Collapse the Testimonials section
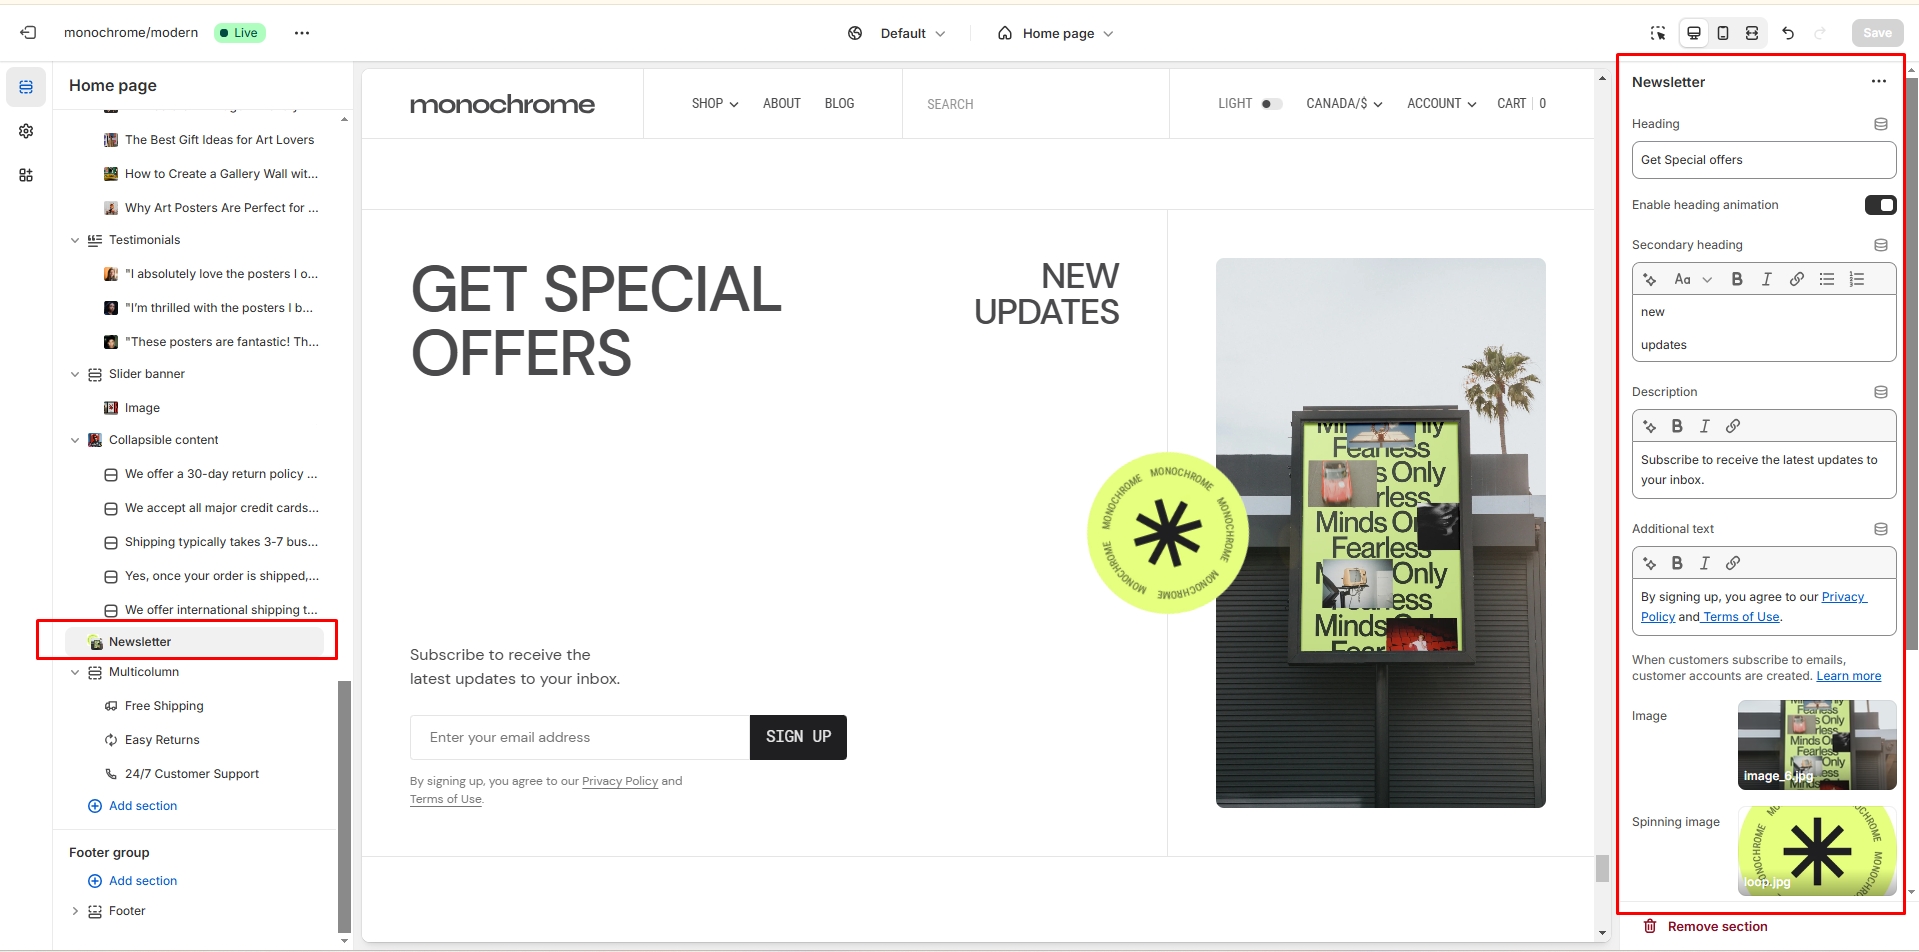This screenshot has width=1919, height=952. pos(75,240)
